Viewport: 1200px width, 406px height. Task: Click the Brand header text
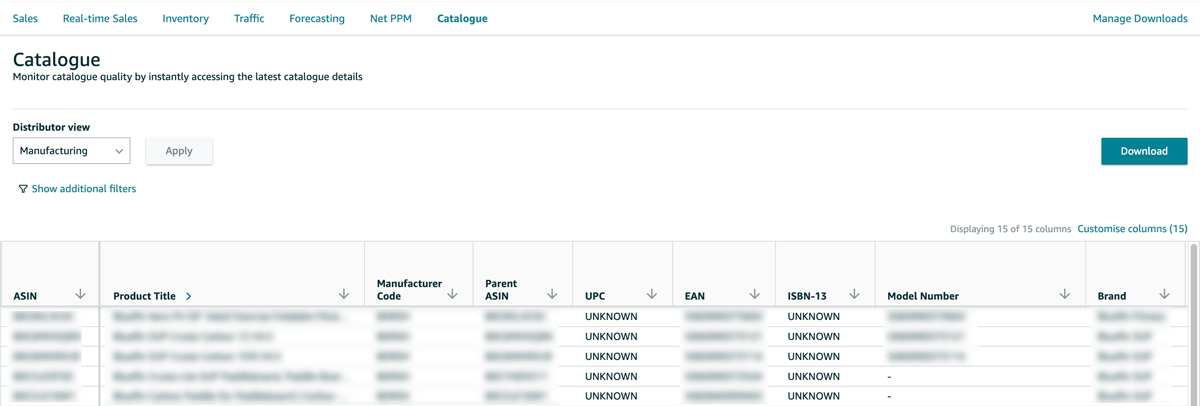coord(1112,296)
